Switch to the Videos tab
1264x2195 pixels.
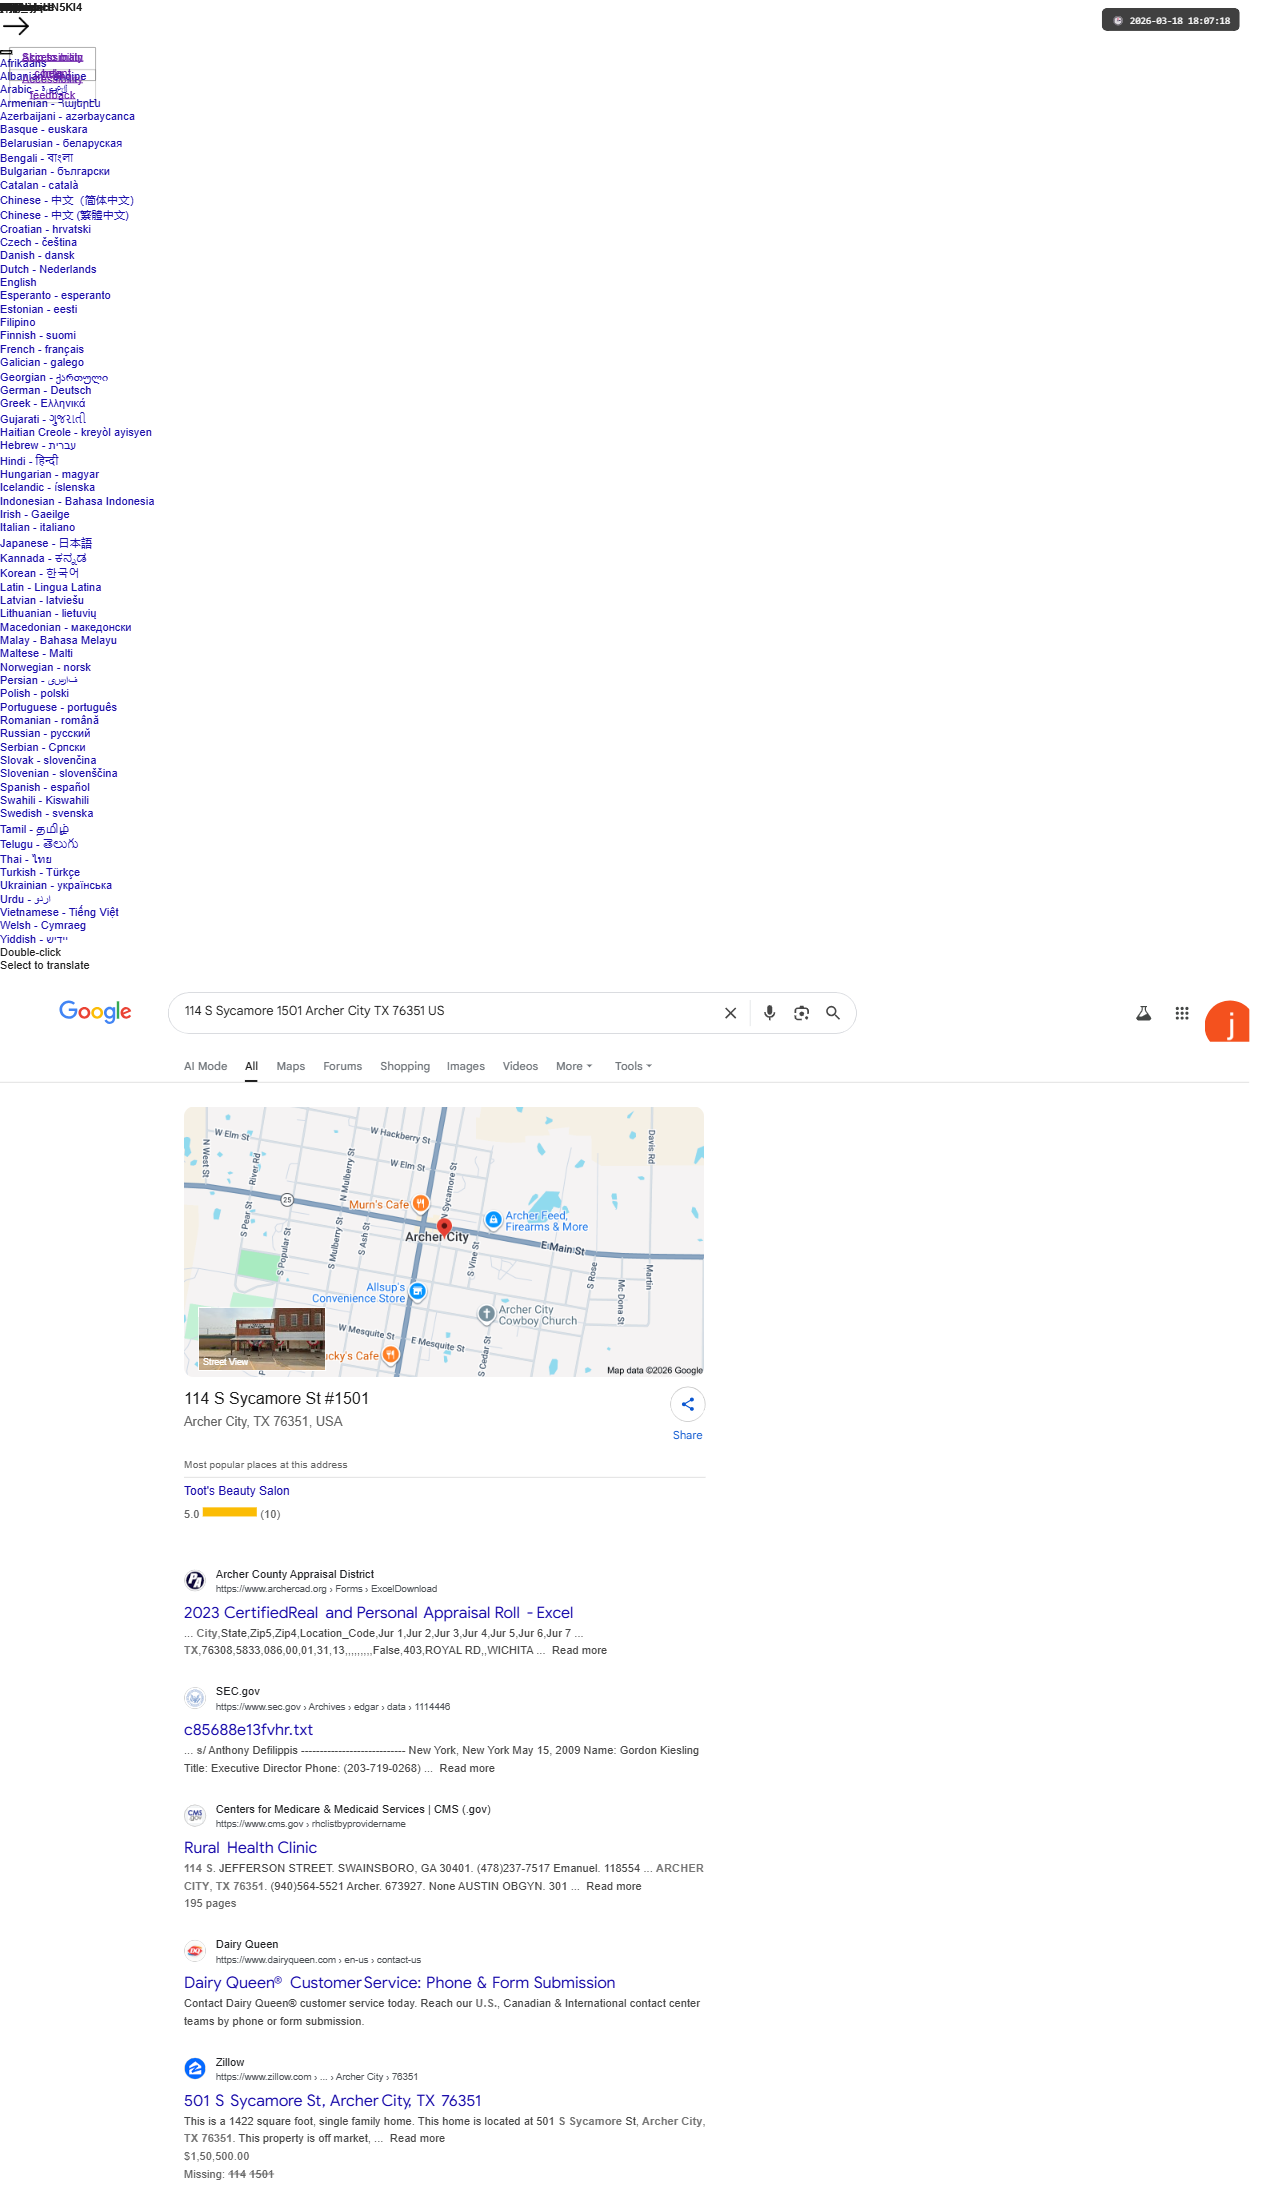(520, 1066)
